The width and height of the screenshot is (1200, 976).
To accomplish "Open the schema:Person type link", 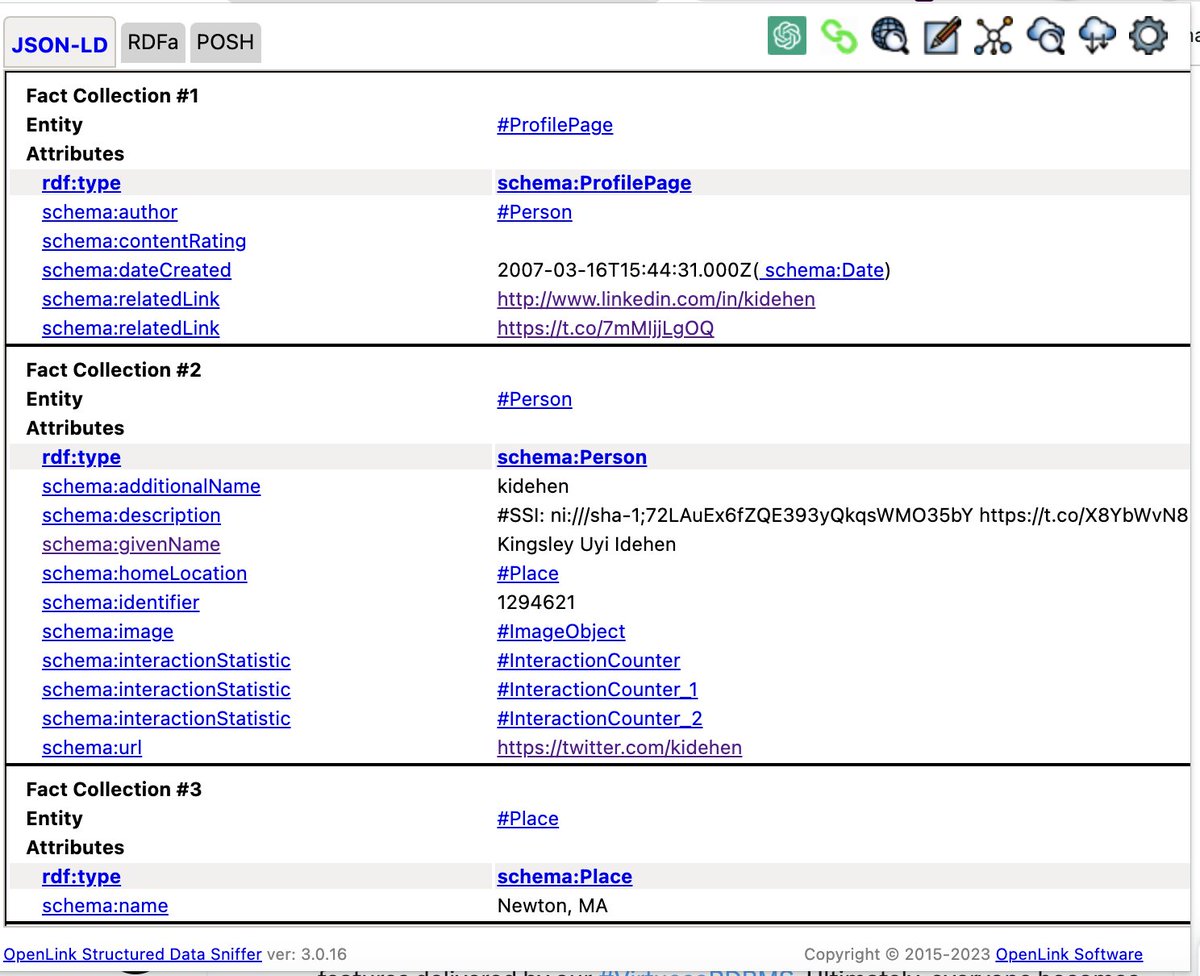I will (572, 457).
